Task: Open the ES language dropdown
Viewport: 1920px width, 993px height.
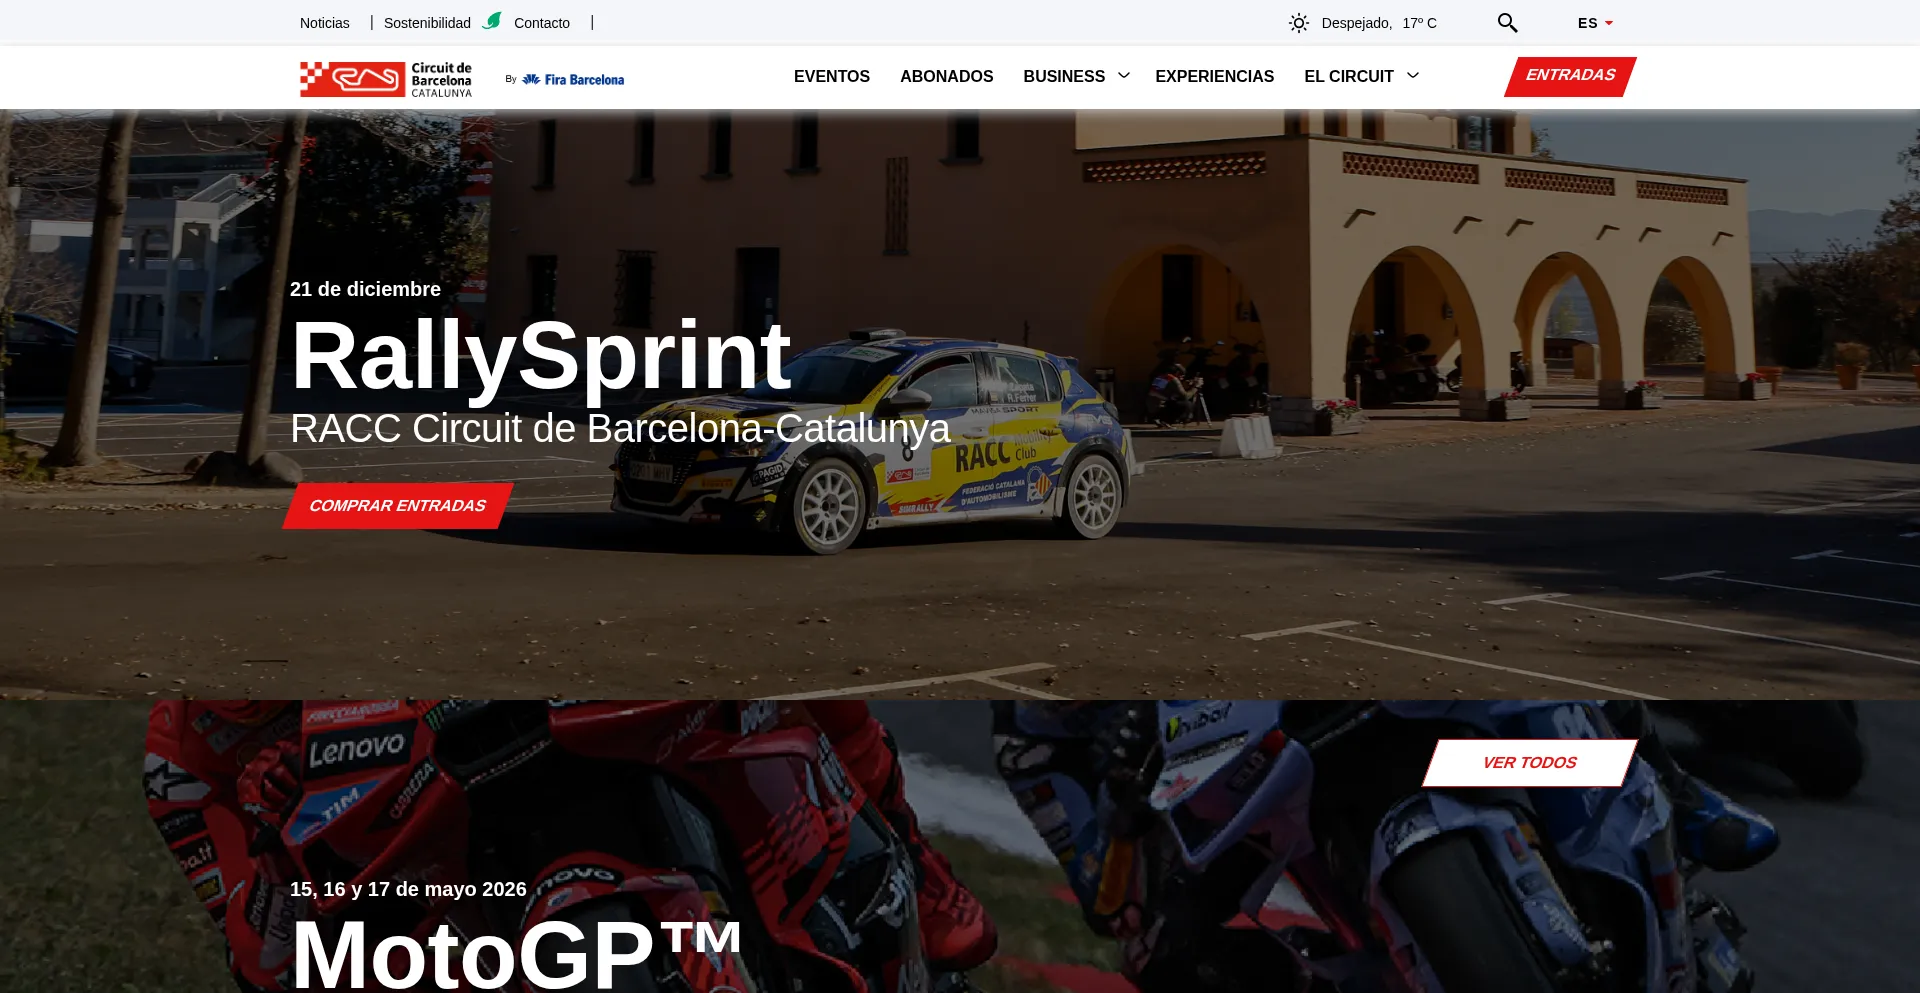Action: [x=1594, y=23]
